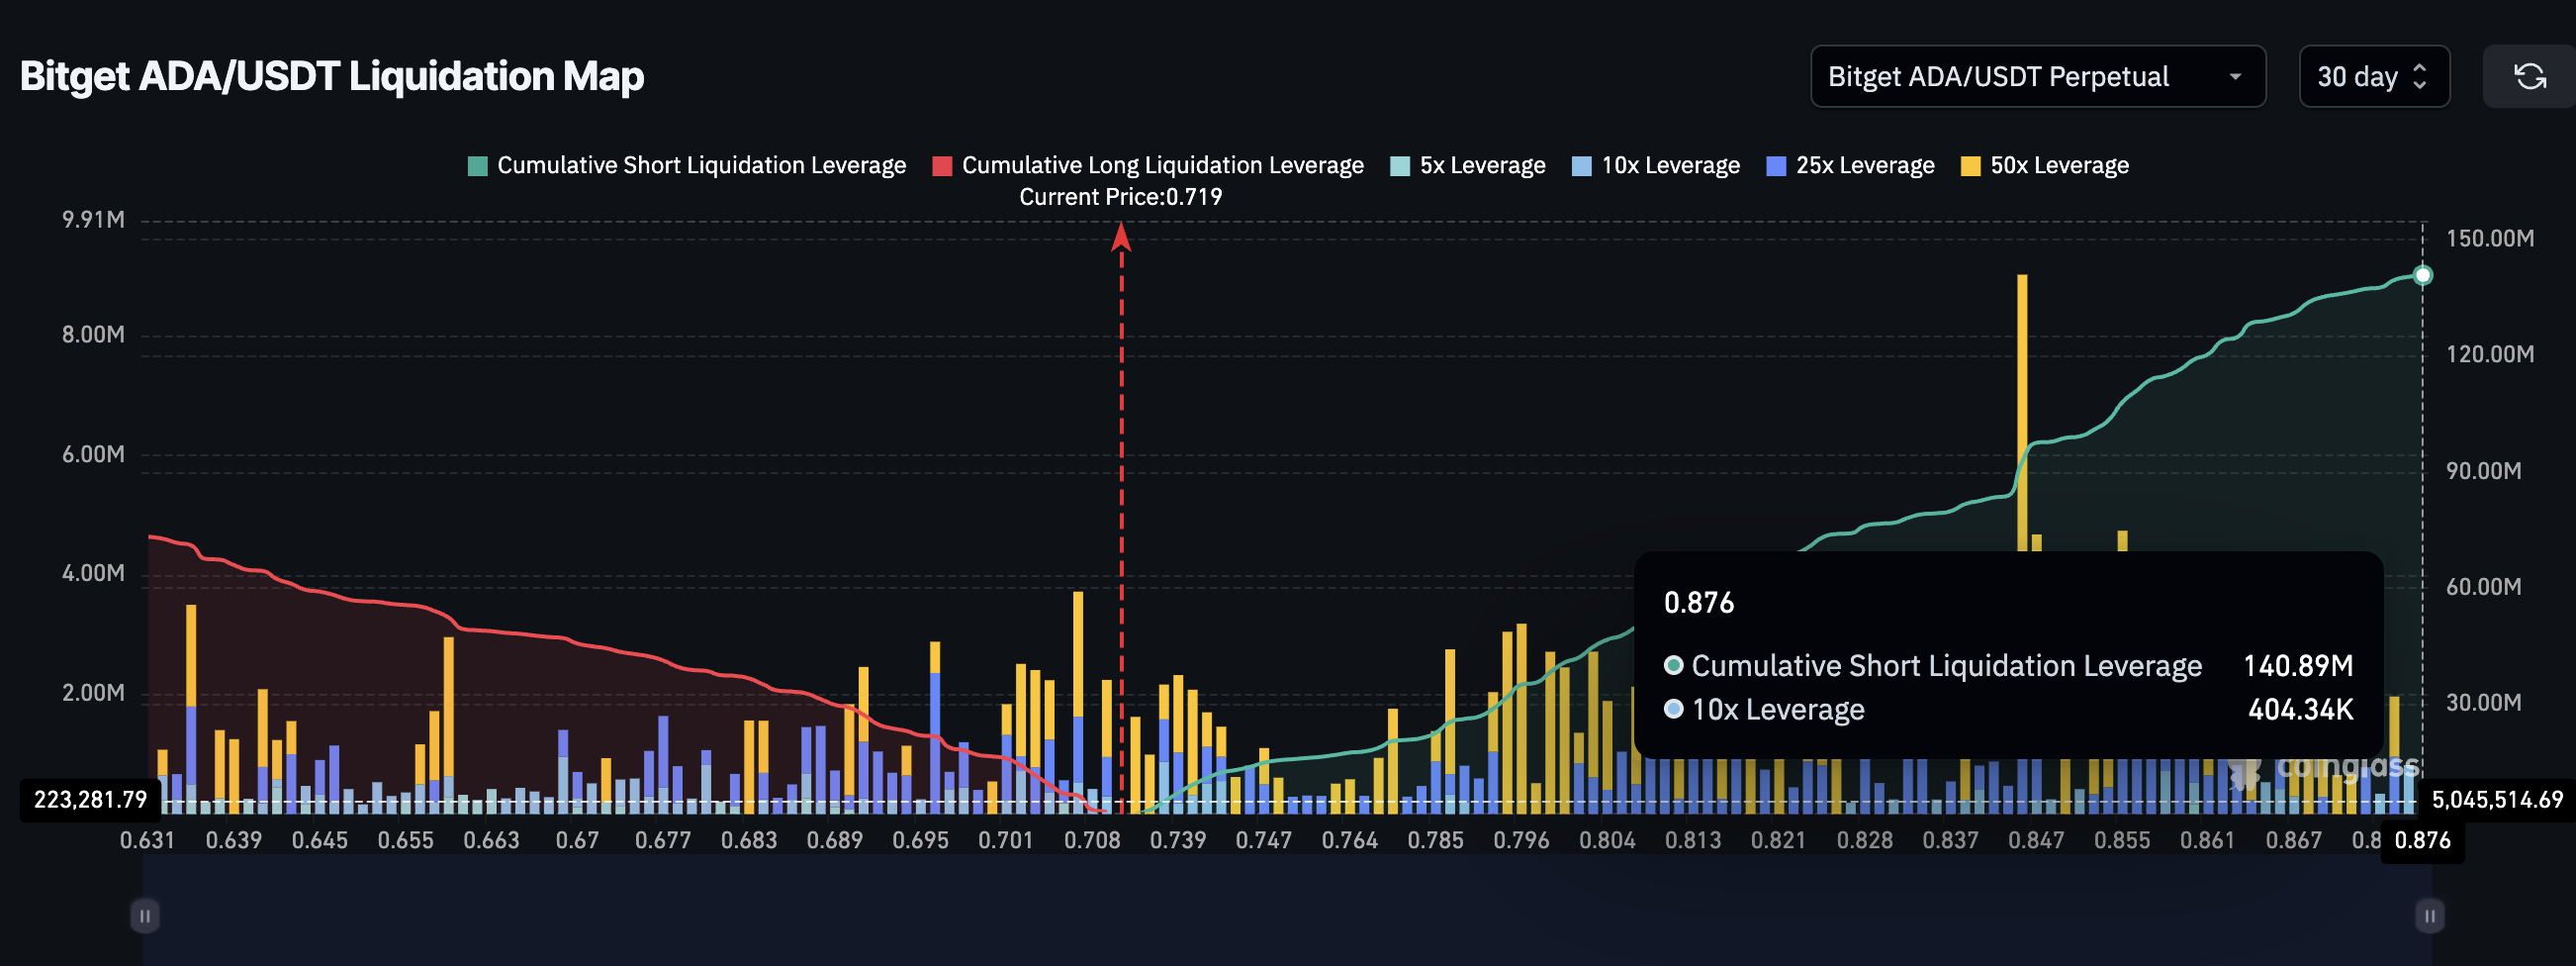Click the left pause handle on the range slider

(145, 914)
